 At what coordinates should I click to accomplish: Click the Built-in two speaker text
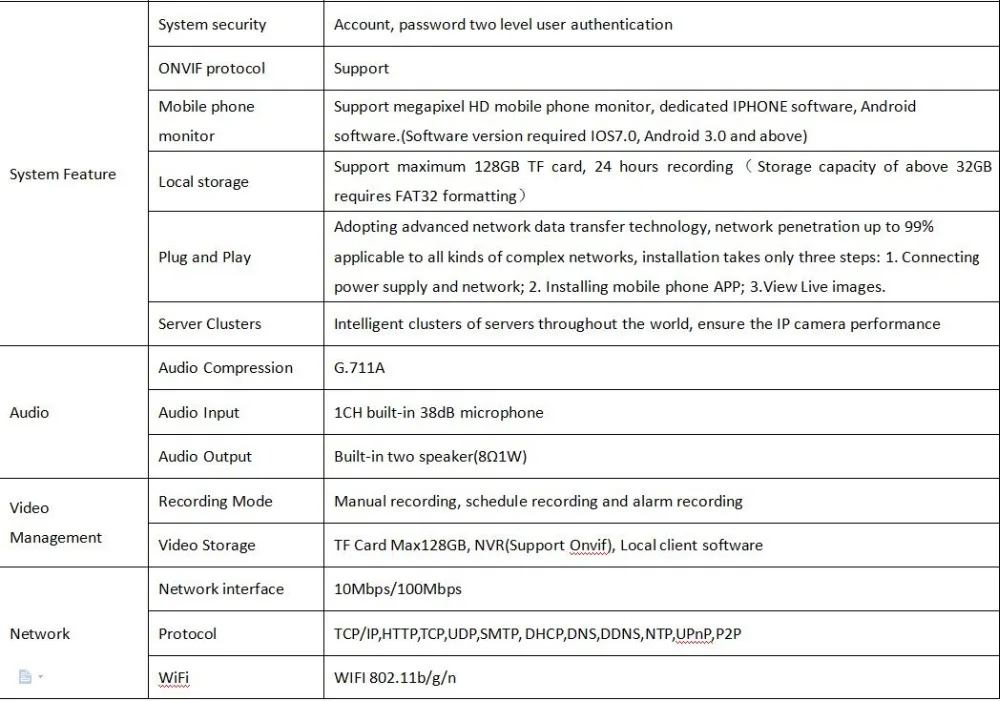430,457
